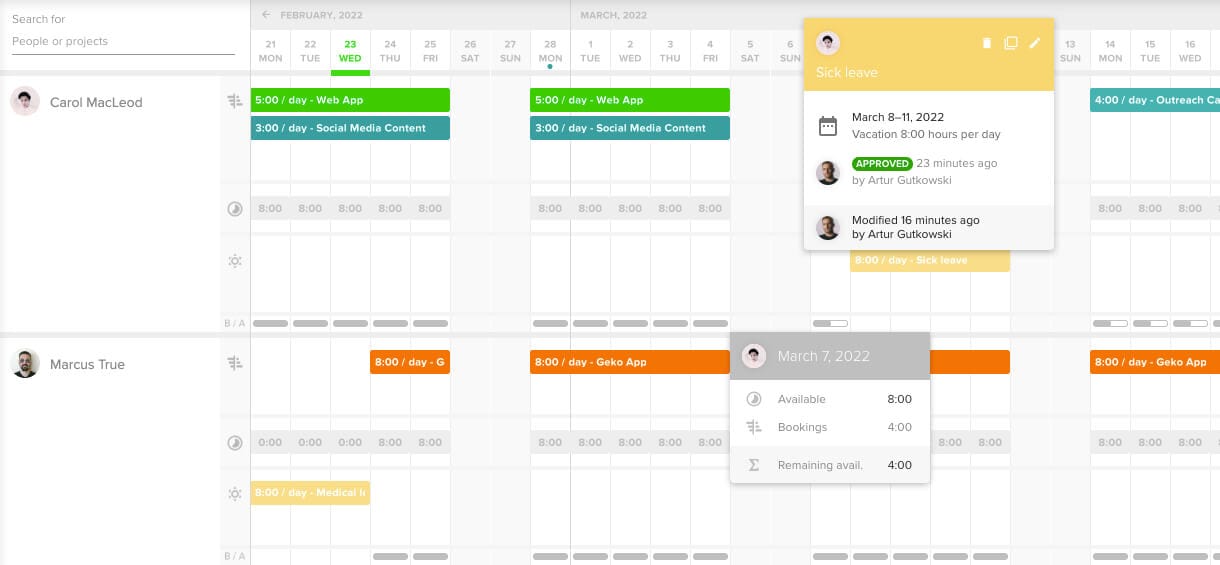Select the Social Media Content booking starting February 21

point(350,128)
